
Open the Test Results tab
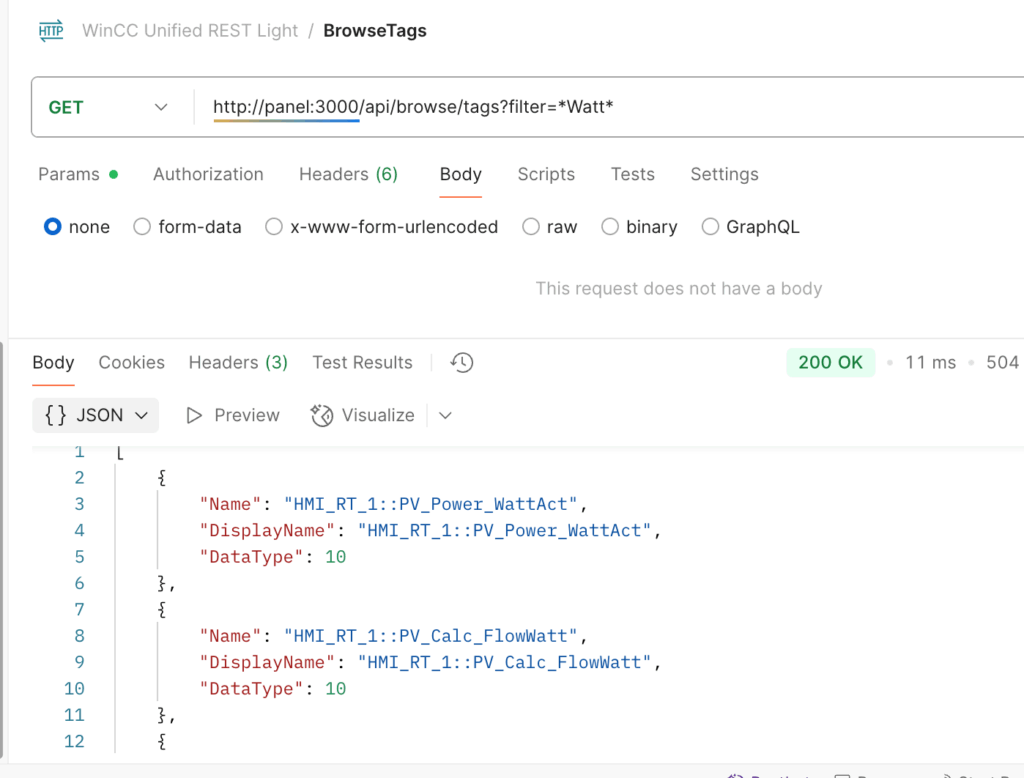362,363
